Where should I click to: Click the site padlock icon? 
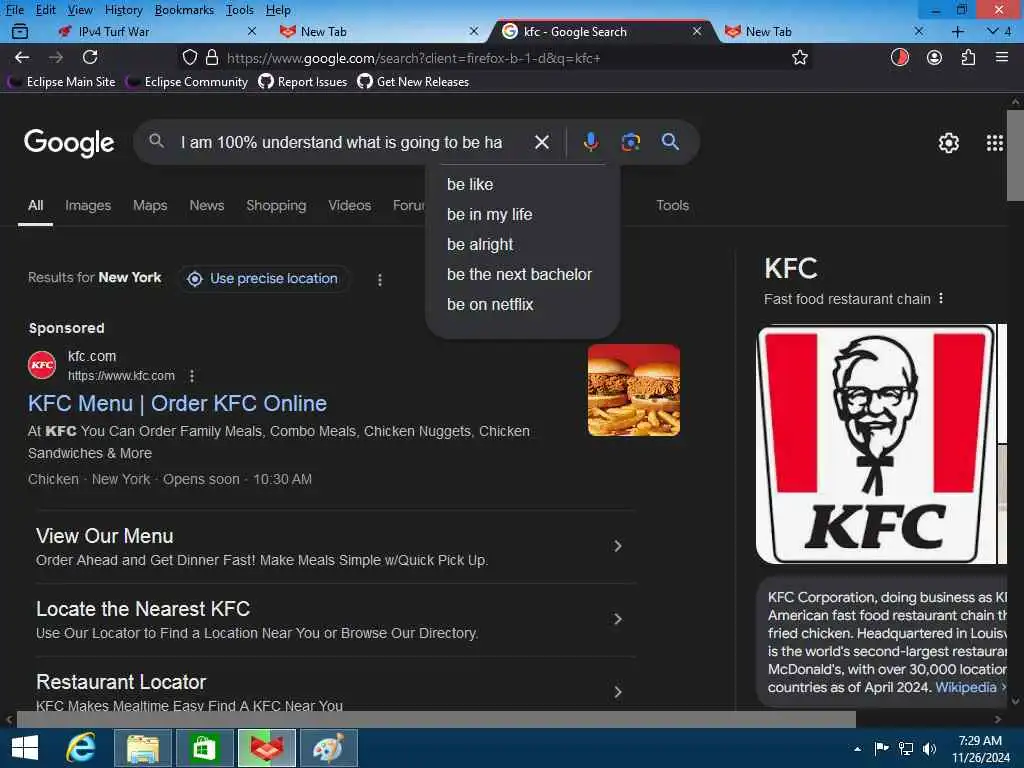[212, 57]
